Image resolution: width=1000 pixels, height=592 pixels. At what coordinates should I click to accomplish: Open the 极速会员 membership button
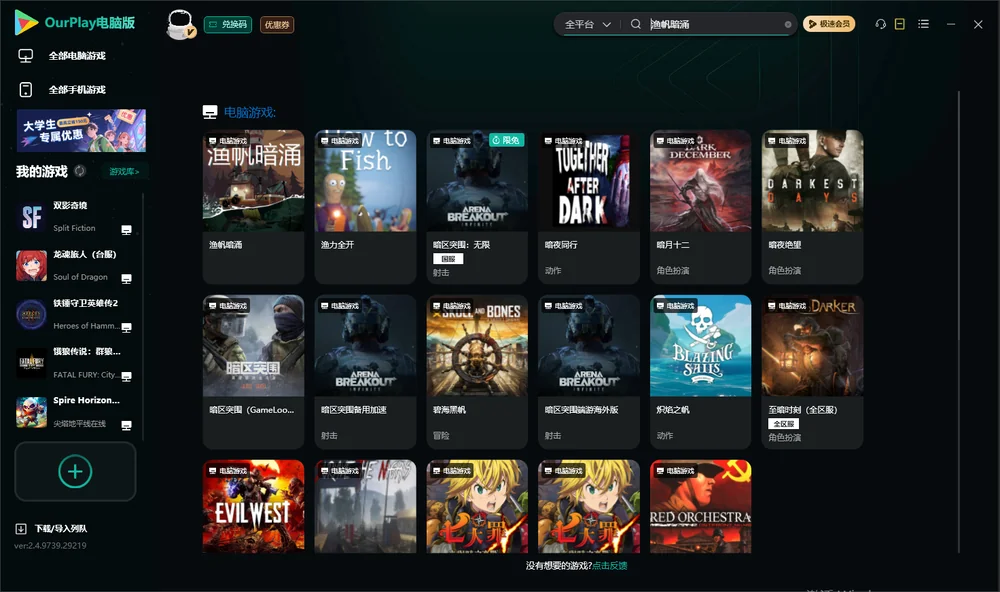tap(829, 24)
